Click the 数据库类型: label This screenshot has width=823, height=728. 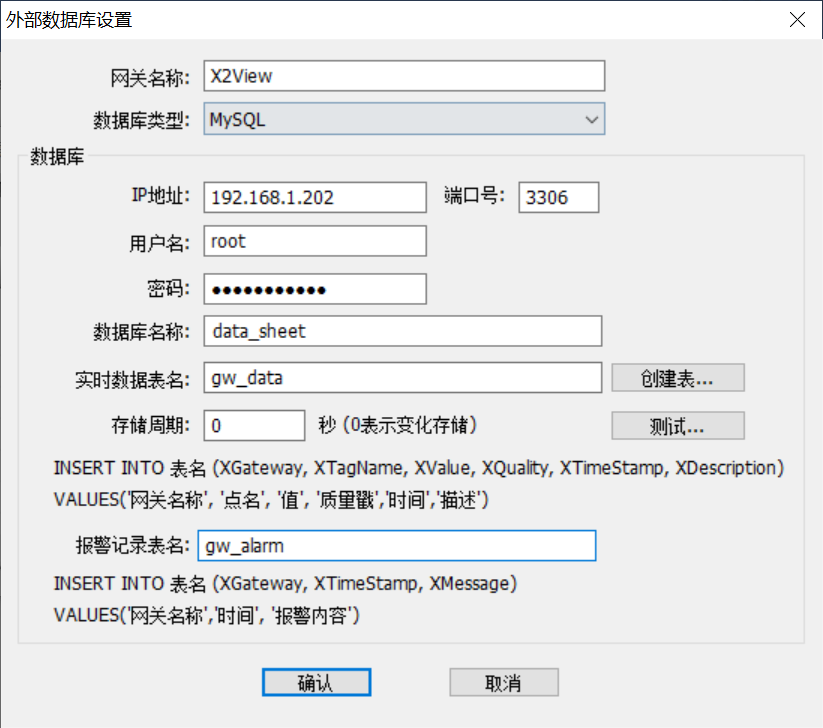[141, 120]
